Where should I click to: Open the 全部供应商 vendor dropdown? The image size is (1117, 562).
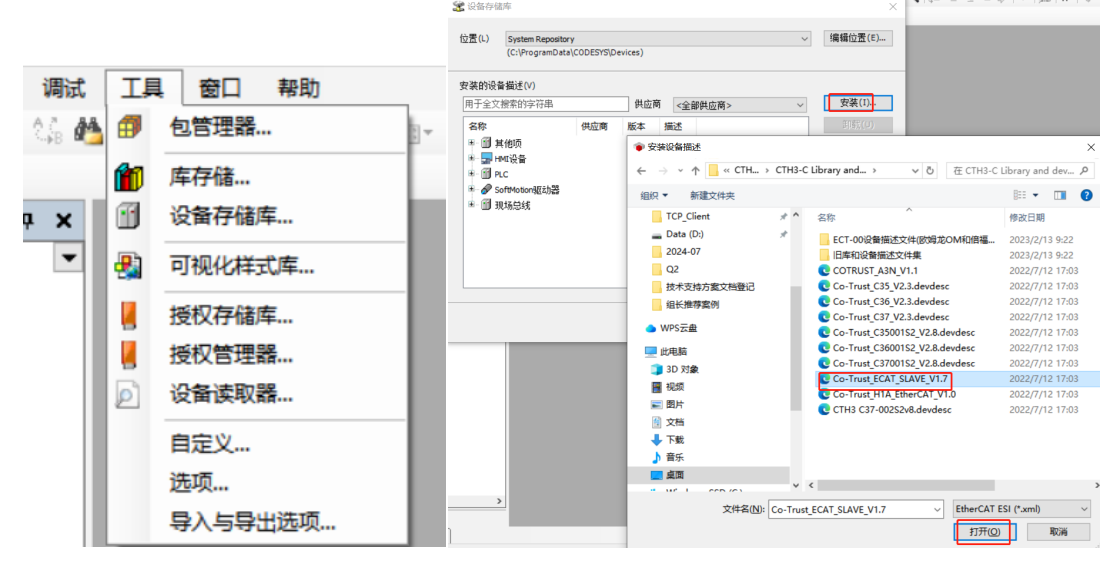[x=739, y=105]
